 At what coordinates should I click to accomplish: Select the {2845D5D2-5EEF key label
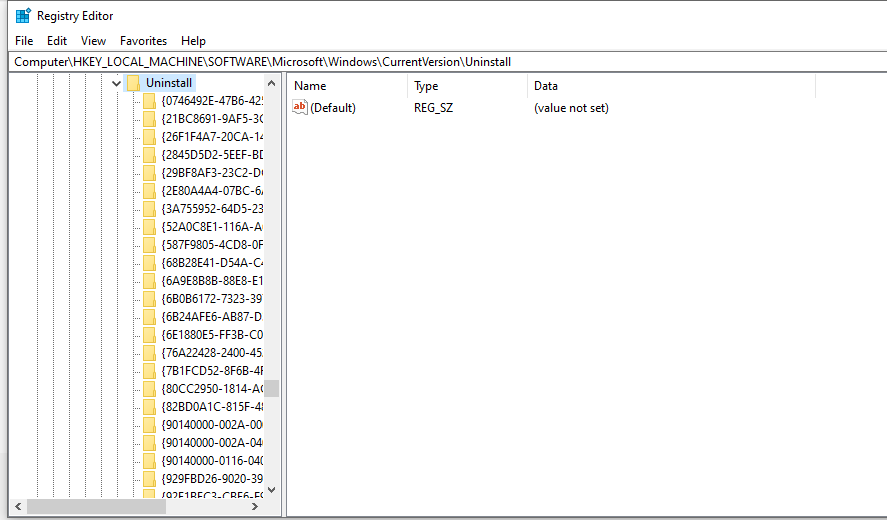point(212,155)
